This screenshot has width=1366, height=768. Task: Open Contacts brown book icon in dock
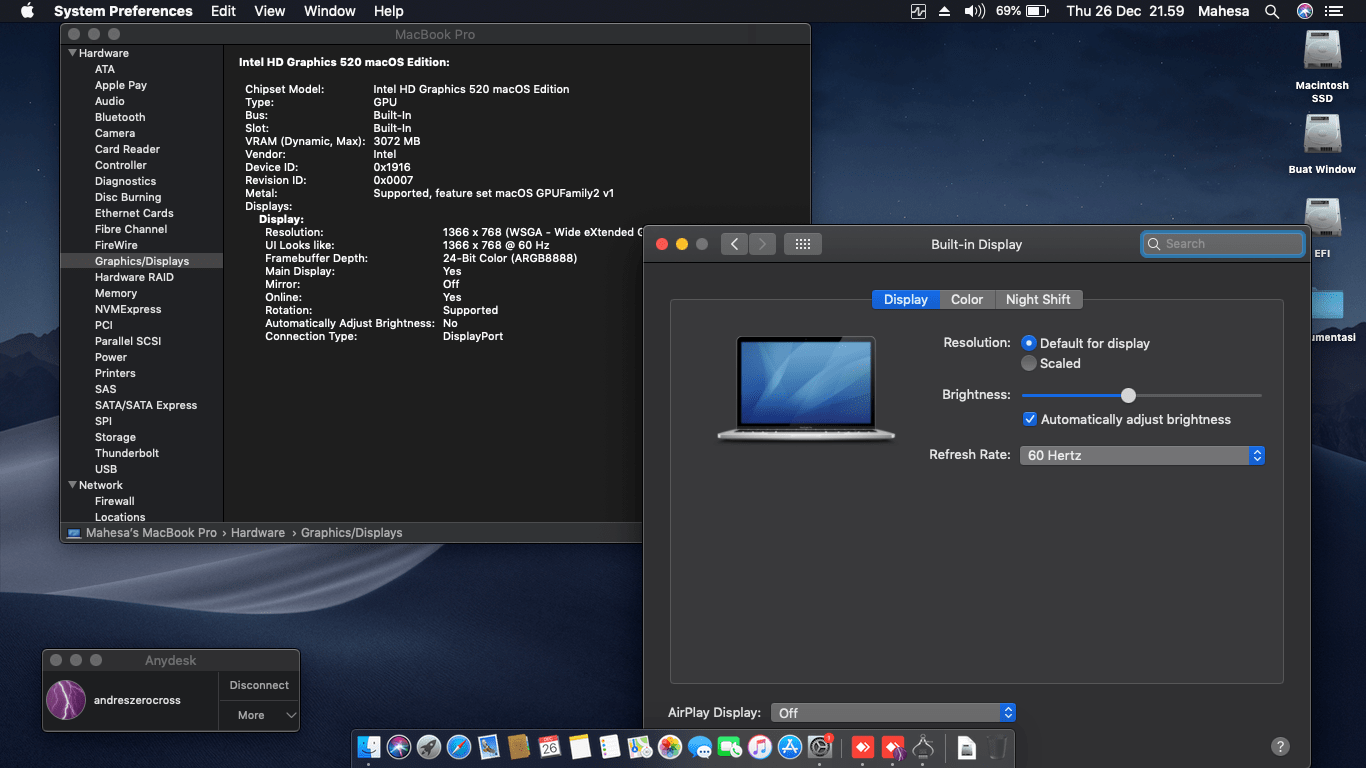pos(519,746)
